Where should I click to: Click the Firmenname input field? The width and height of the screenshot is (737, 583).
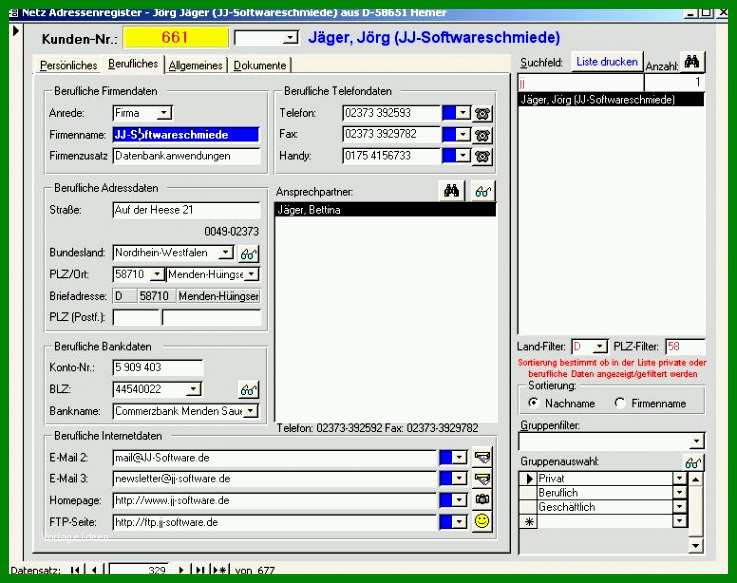[186, 134]
